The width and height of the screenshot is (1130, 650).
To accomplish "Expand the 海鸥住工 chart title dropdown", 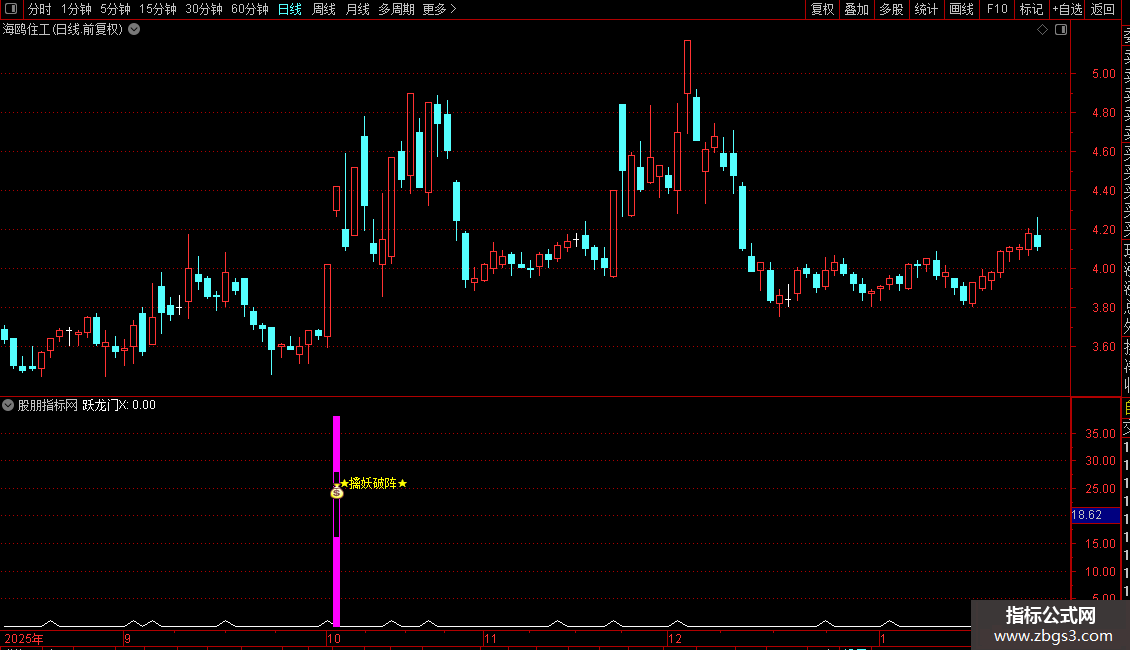I will coord(134,30).
